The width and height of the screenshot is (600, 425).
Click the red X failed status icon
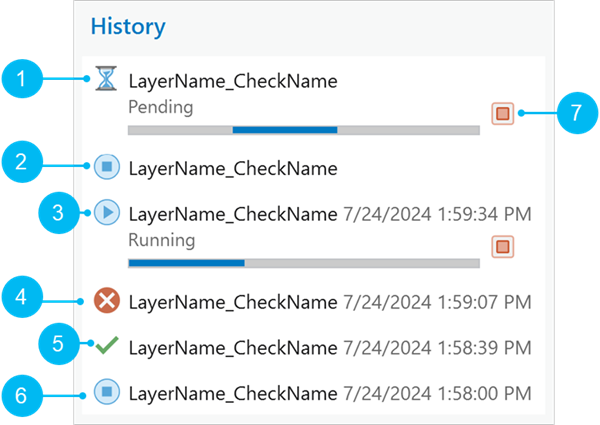[107, 301]
